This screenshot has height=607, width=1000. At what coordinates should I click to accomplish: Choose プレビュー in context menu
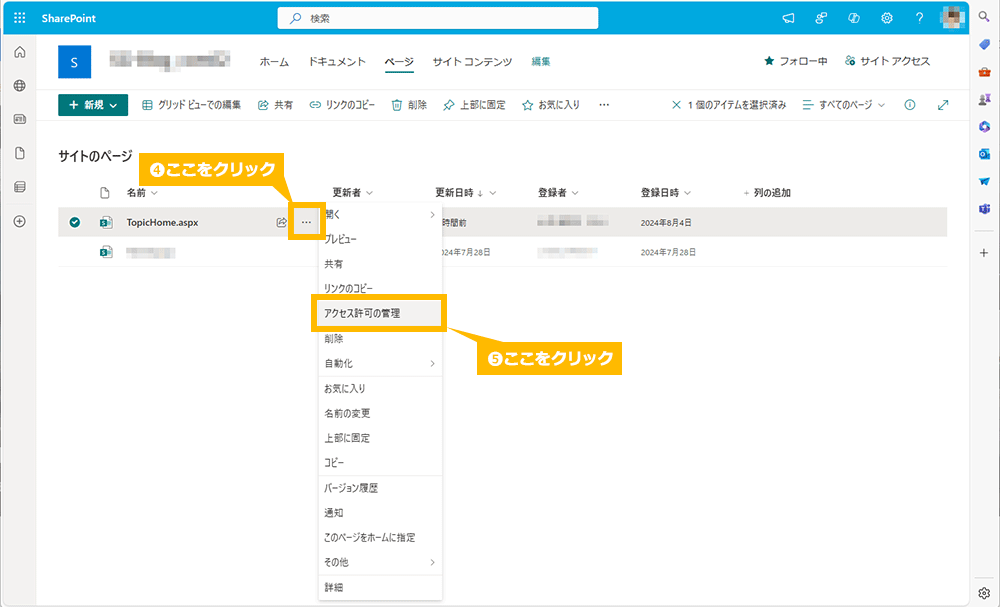pyautogui.click(x=380, y=239)
